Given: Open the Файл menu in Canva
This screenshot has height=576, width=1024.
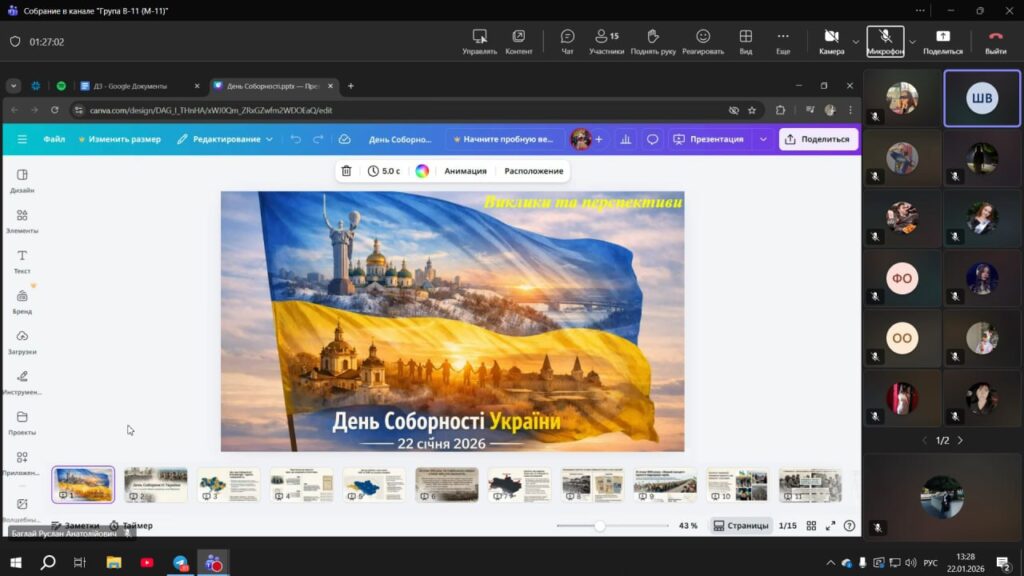Looking at the screenshot, I should 54,139.
